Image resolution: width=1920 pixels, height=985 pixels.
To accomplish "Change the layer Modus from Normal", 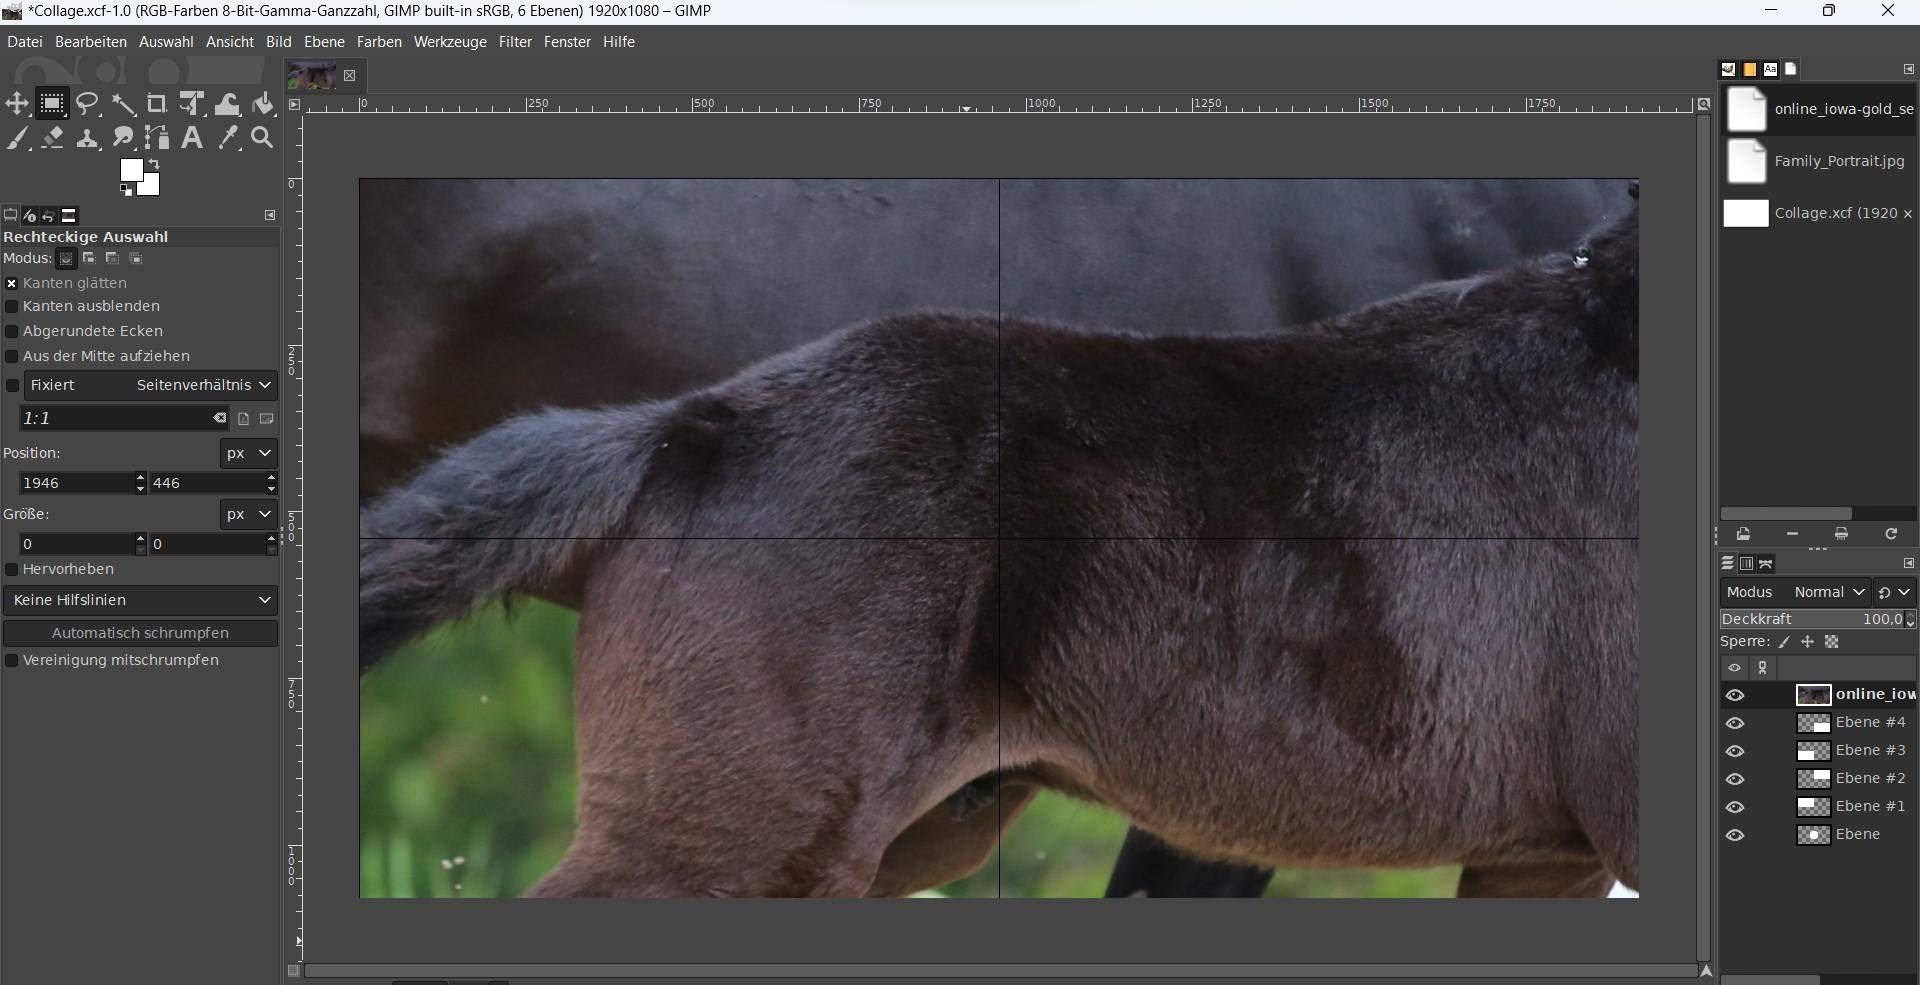I will tap(1828, 592).
